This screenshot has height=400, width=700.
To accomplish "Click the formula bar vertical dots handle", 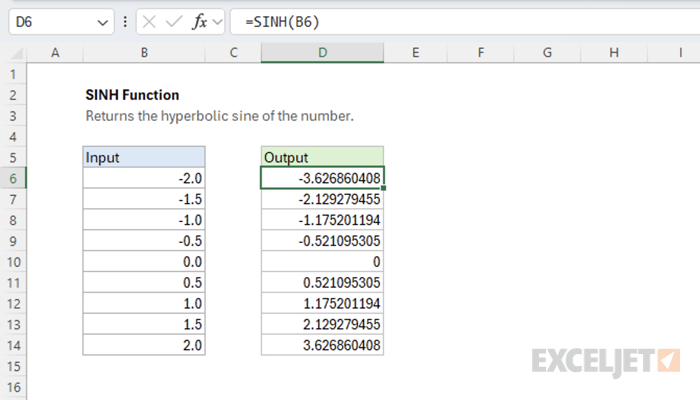I will [x=125, y=22].
